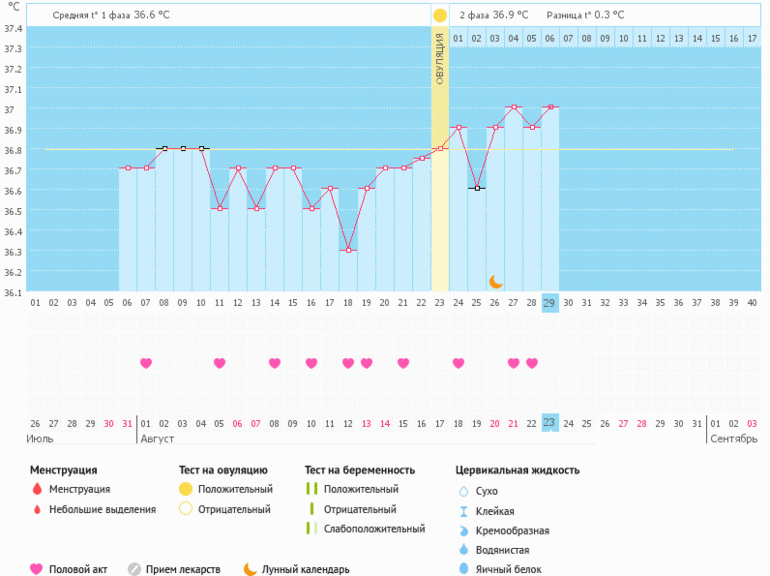
Task: Click the crescent moon icon in the chart
Action: [496, 282]
